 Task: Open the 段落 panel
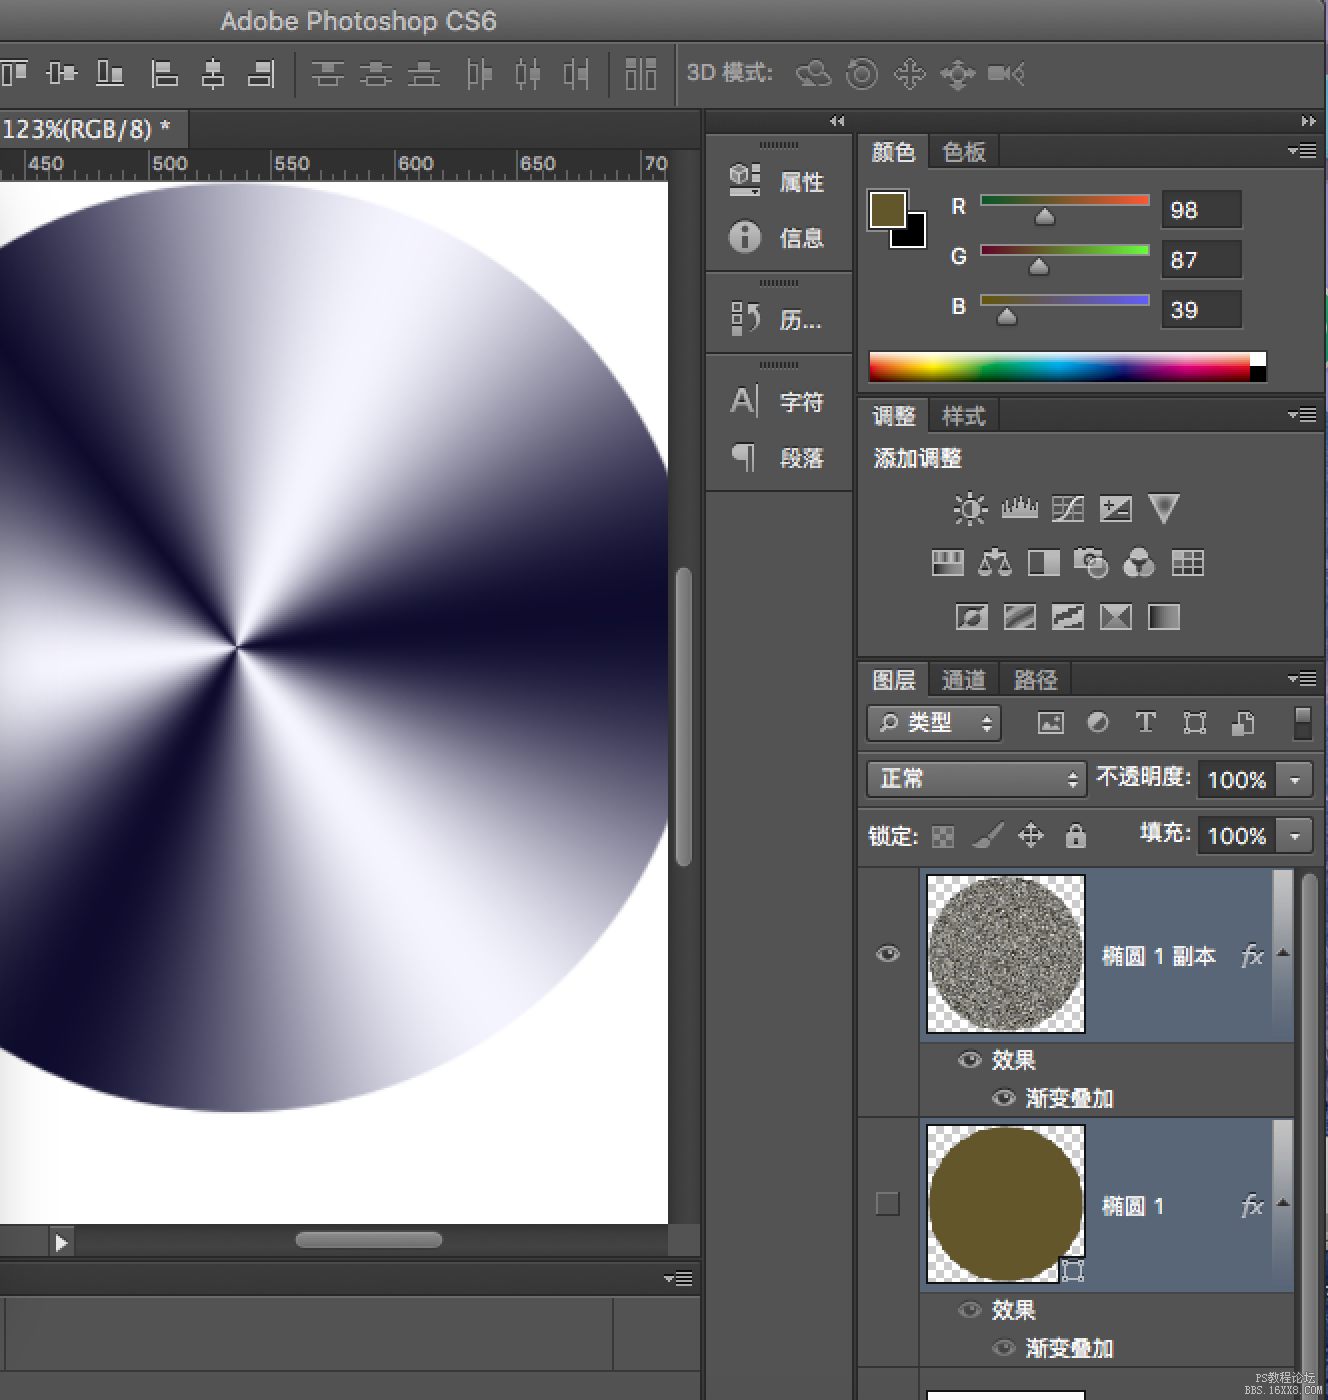(x=778, y=457)
